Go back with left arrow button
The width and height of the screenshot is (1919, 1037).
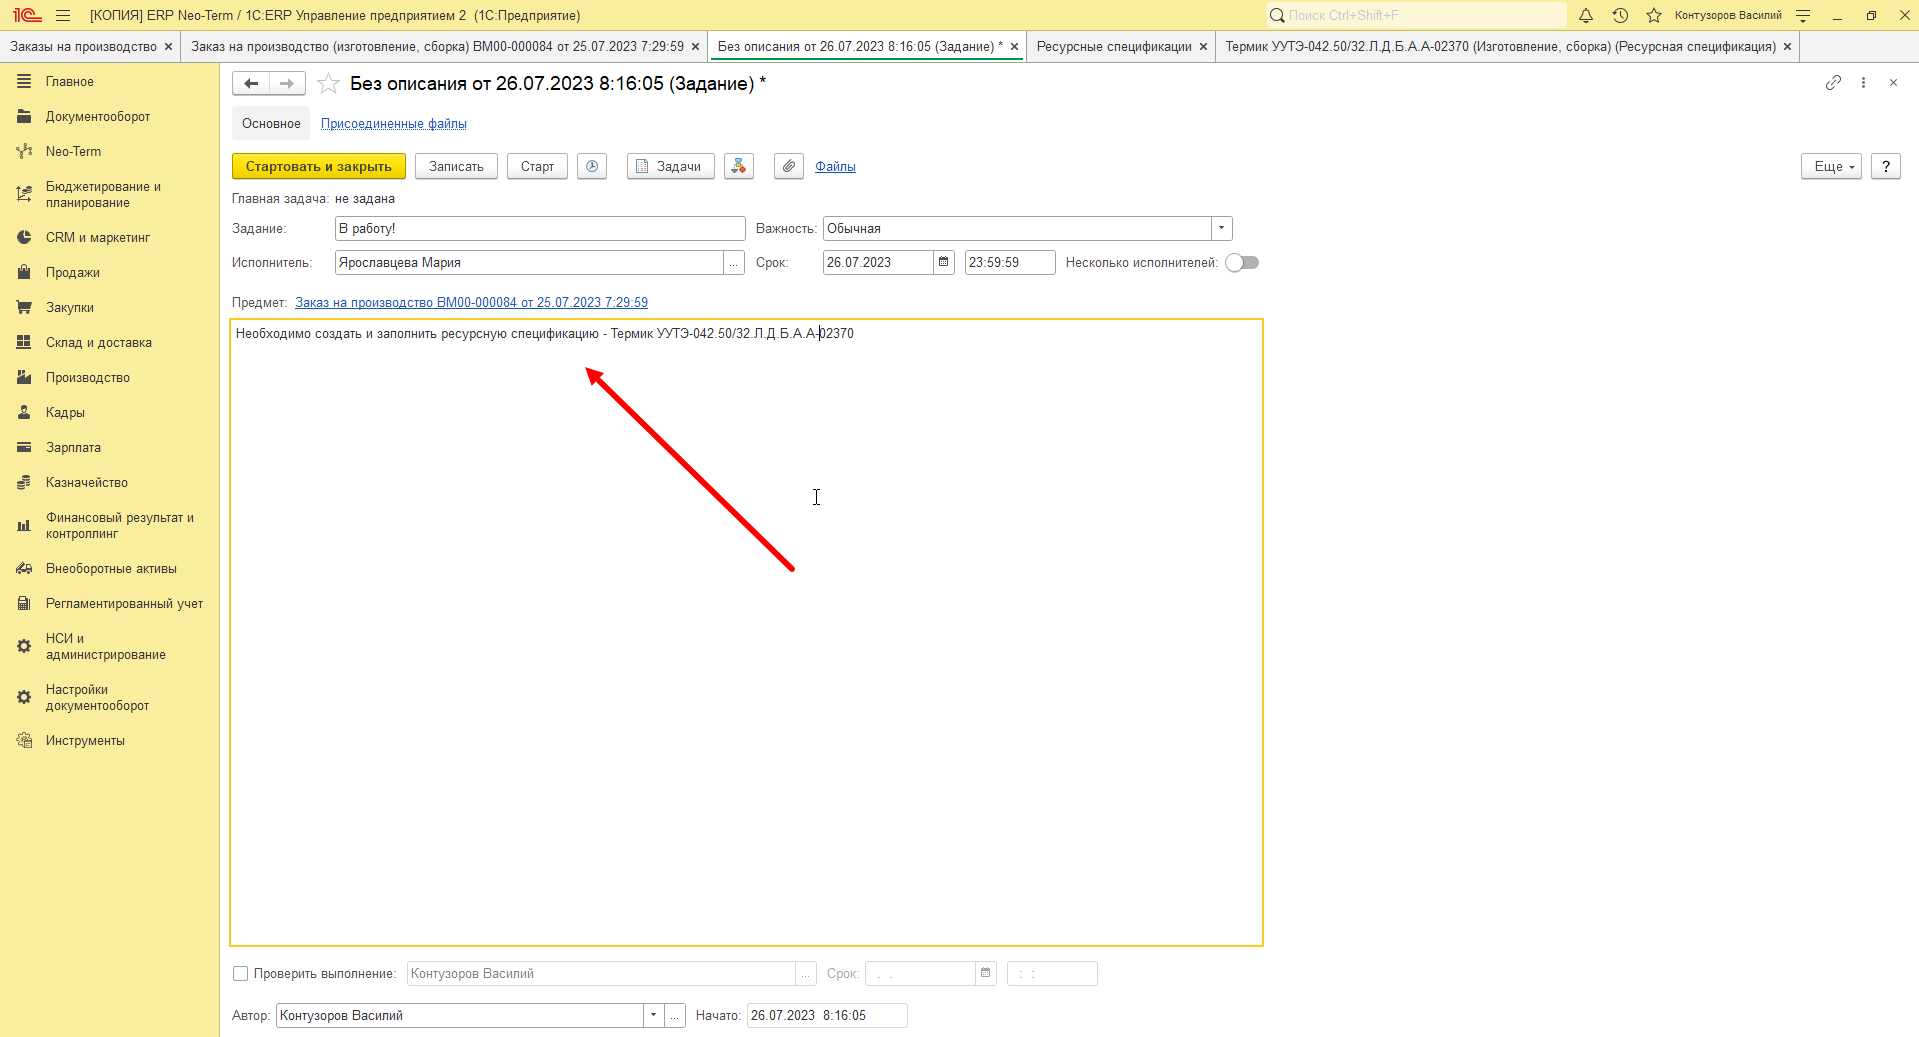(x=251, y=84)
